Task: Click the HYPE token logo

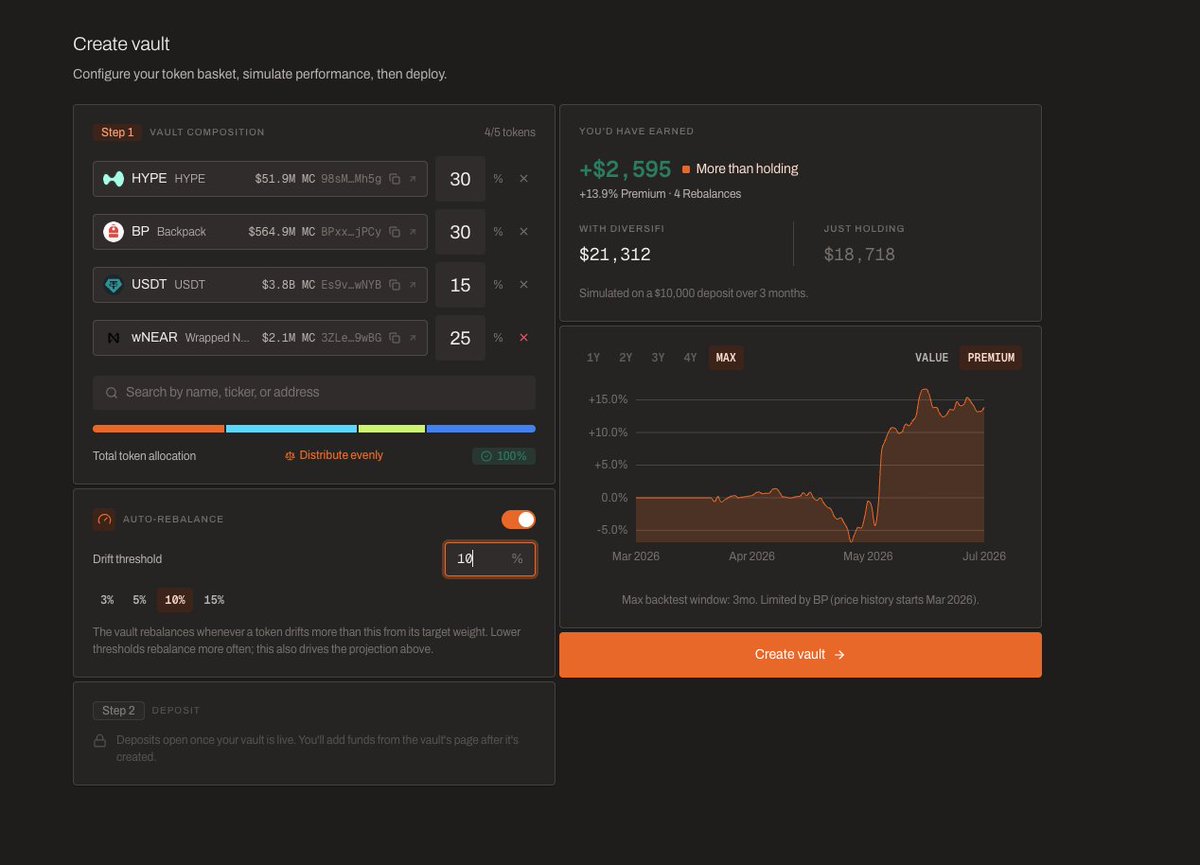Action: click(113, 179)
